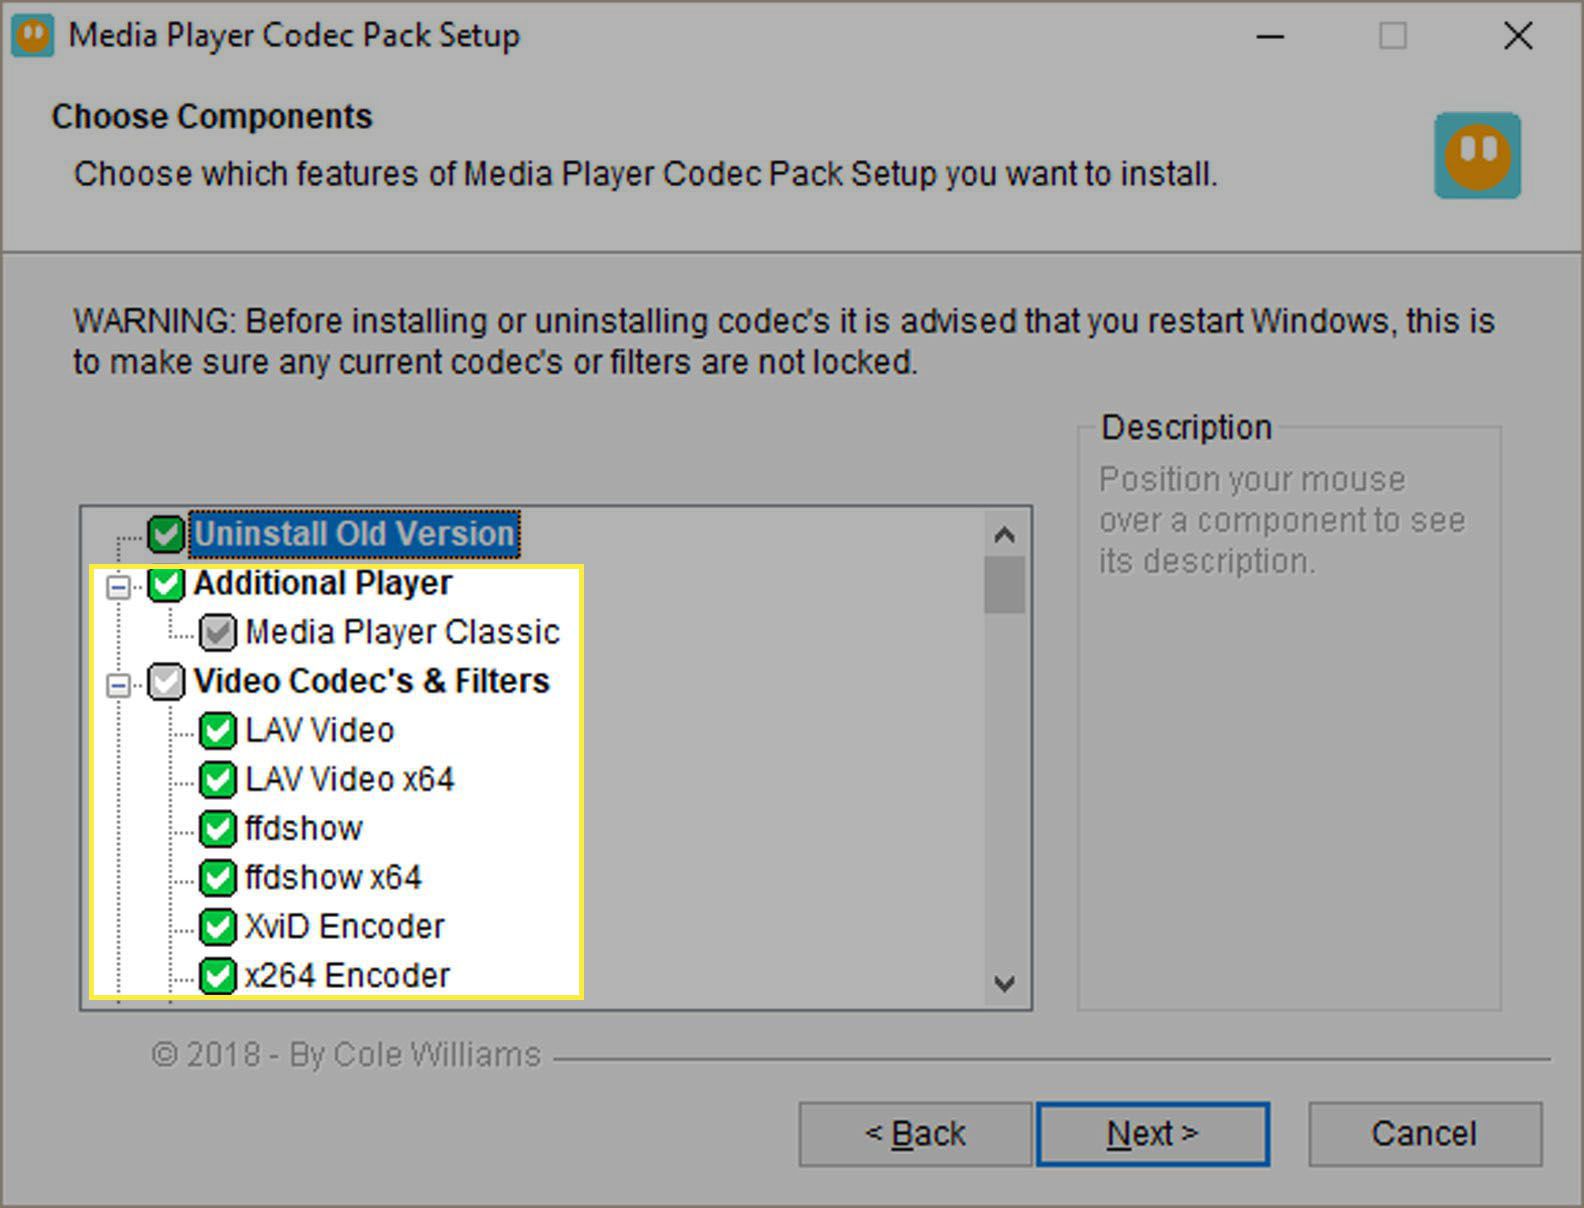Collapse the Video Codec's & Filters group

(x=118, y=685)
